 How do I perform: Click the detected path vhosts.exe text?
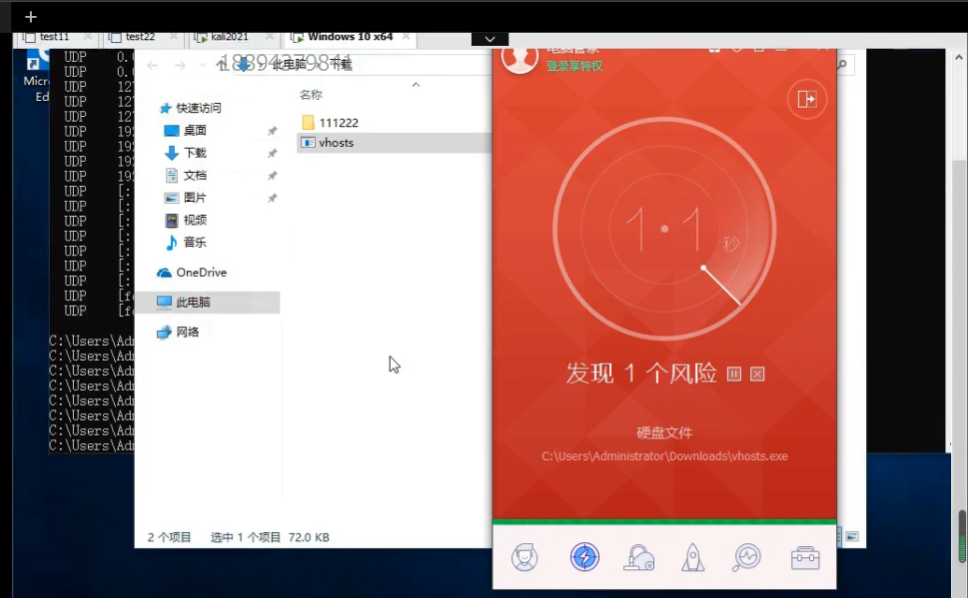[664, 456]
